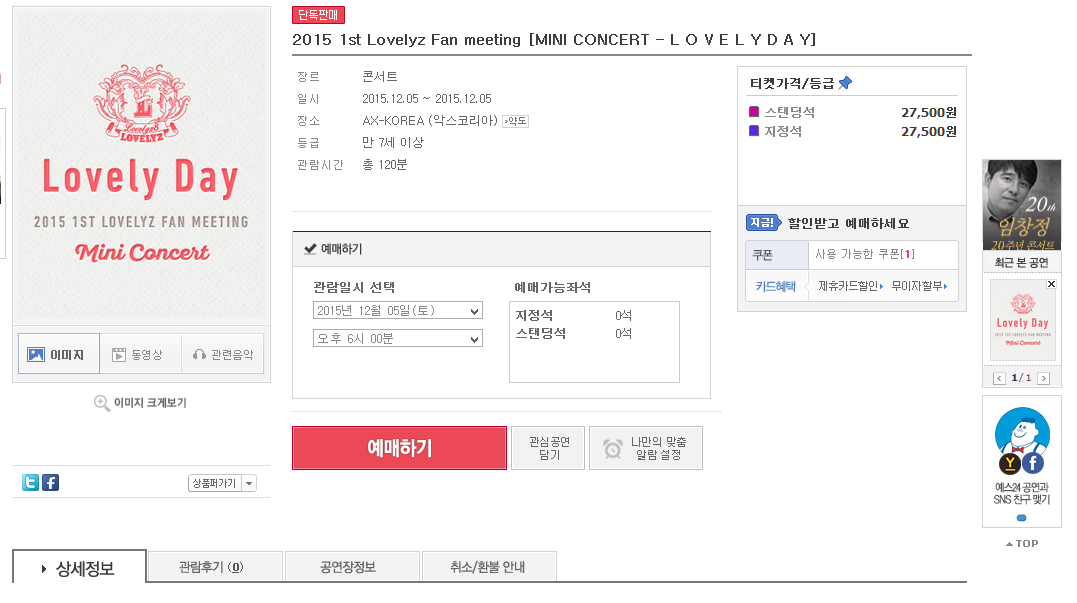
Task: Switch to the 관람후기 (0) tab
Action: click(214, 566)
